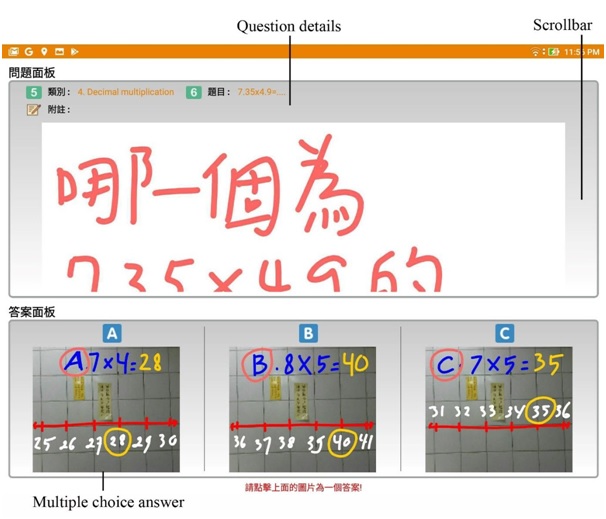Tap the first notification icon in status bar
This screenshot has width=606, height=519.
[14, 51]
